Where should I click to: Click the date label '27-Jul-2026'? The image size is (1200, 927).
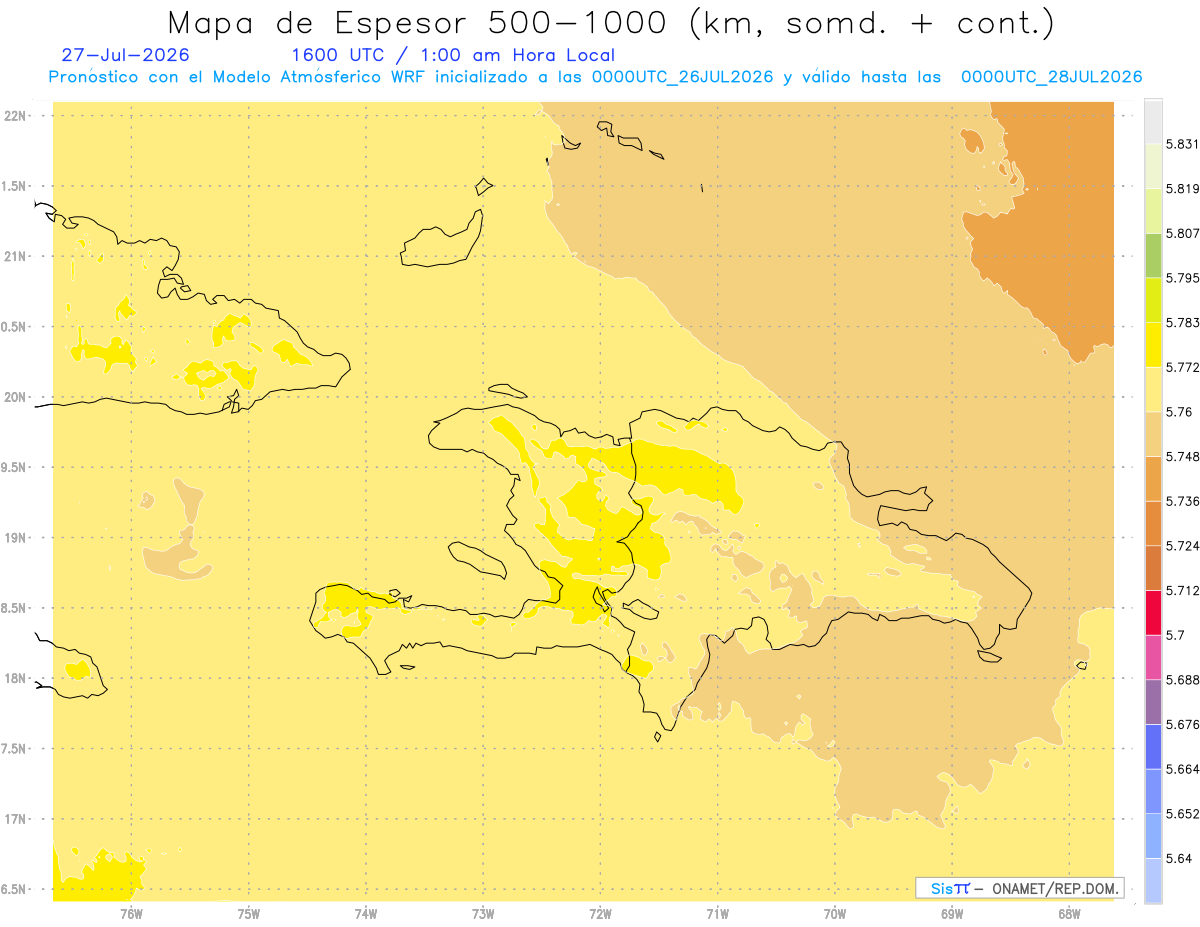(x=125, y=56)
